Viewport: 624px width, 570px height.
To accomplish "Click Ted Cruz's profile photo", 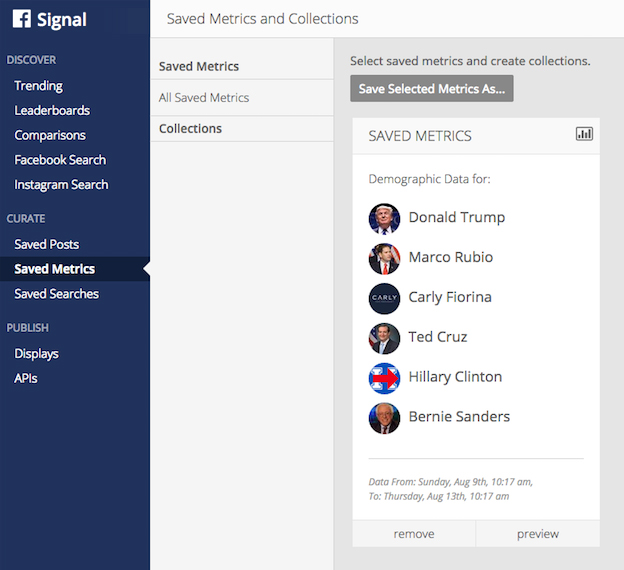I will (384, 338).
